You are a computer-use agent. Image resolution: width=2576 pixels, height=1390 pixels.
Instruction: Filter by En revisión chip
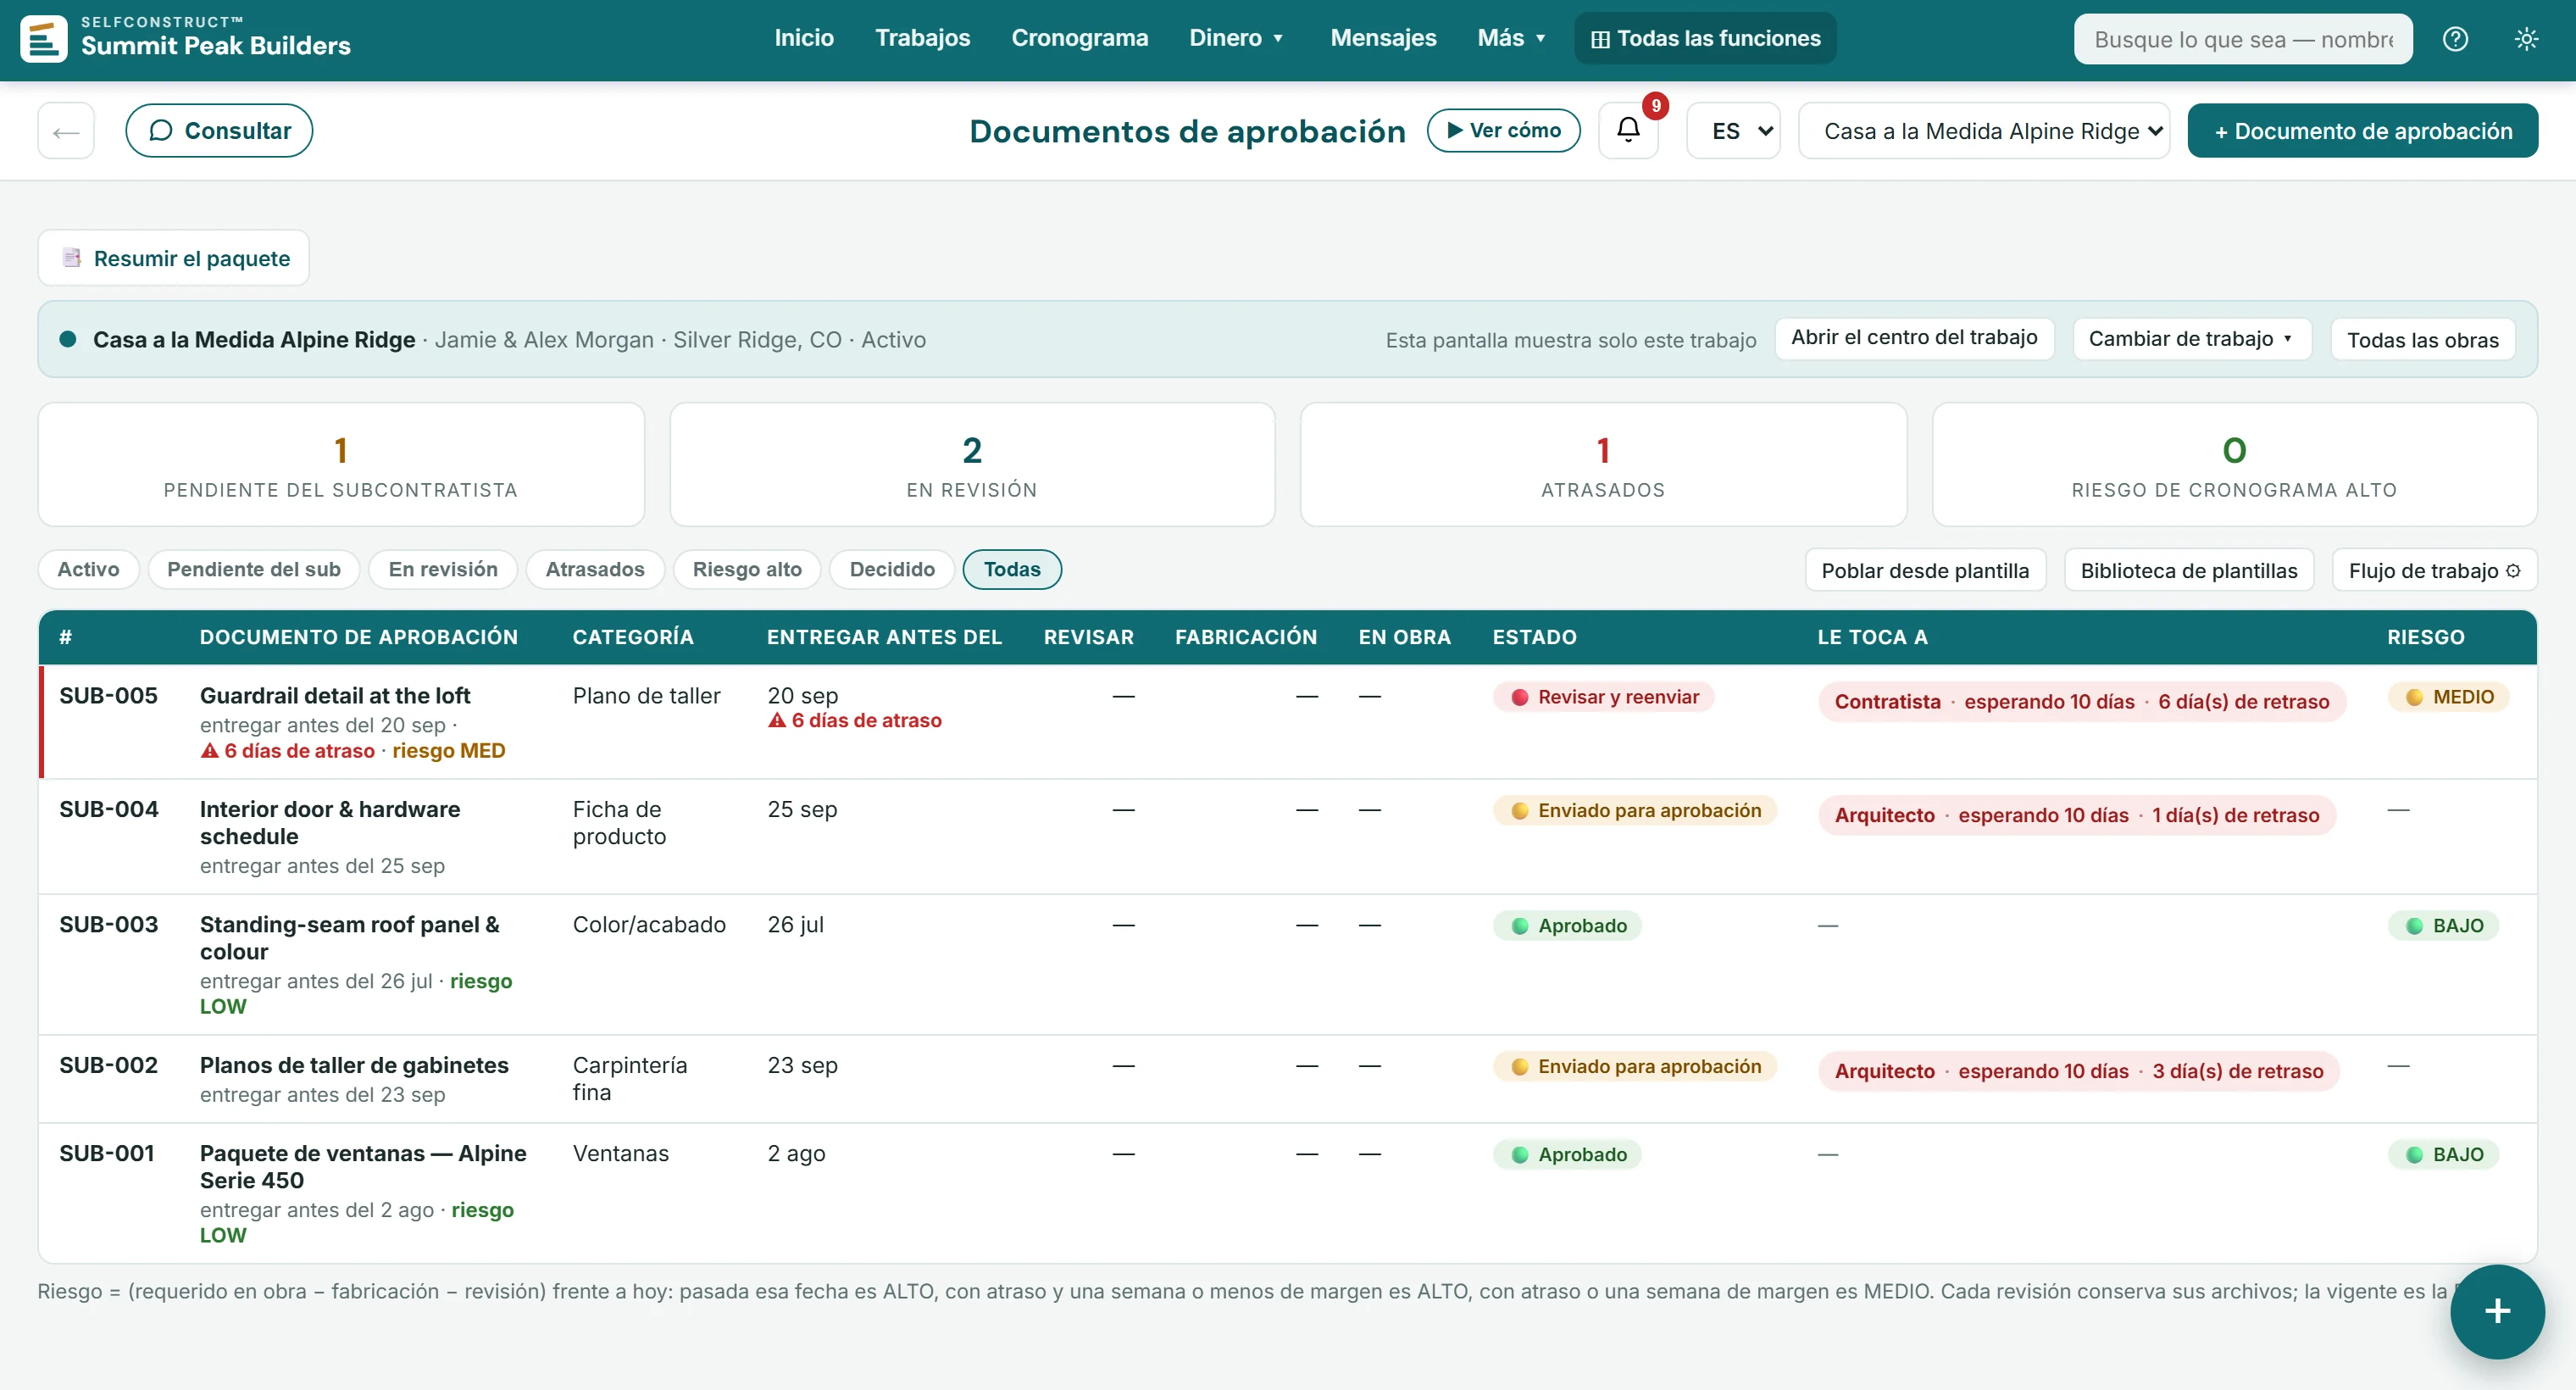tap(443, 569)
